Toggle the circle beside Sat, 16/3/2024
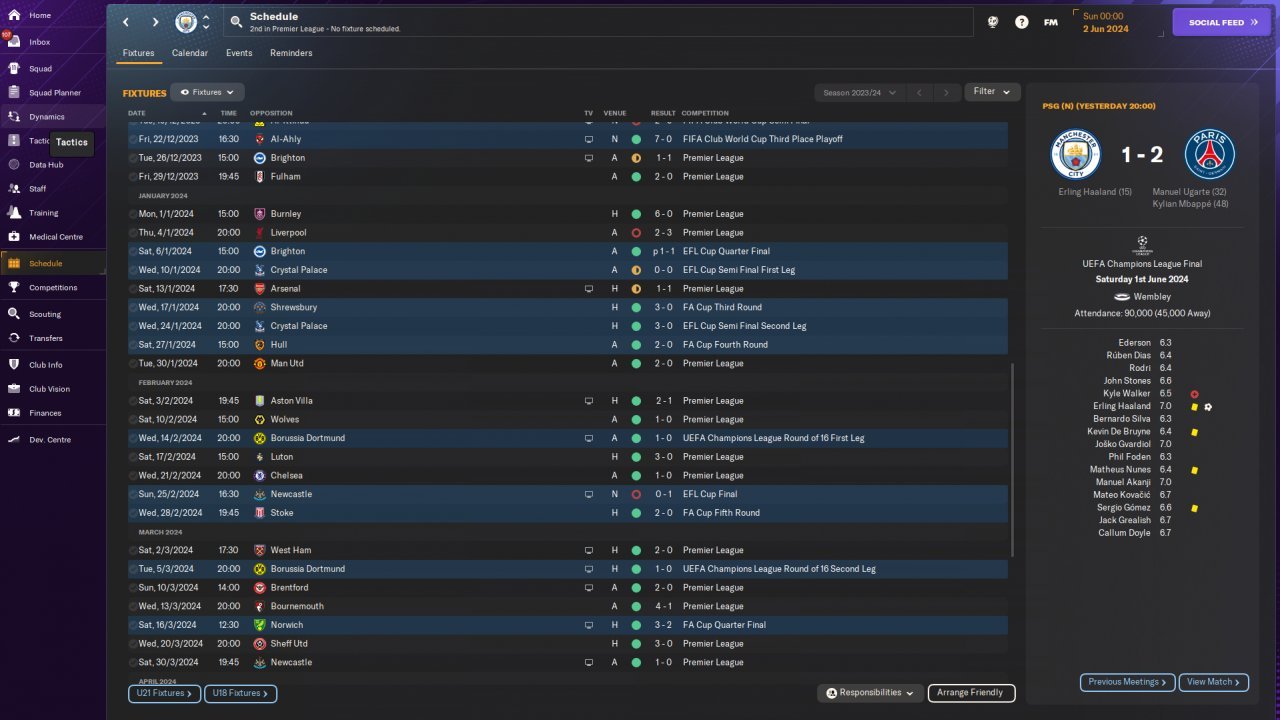 point(133,625)
